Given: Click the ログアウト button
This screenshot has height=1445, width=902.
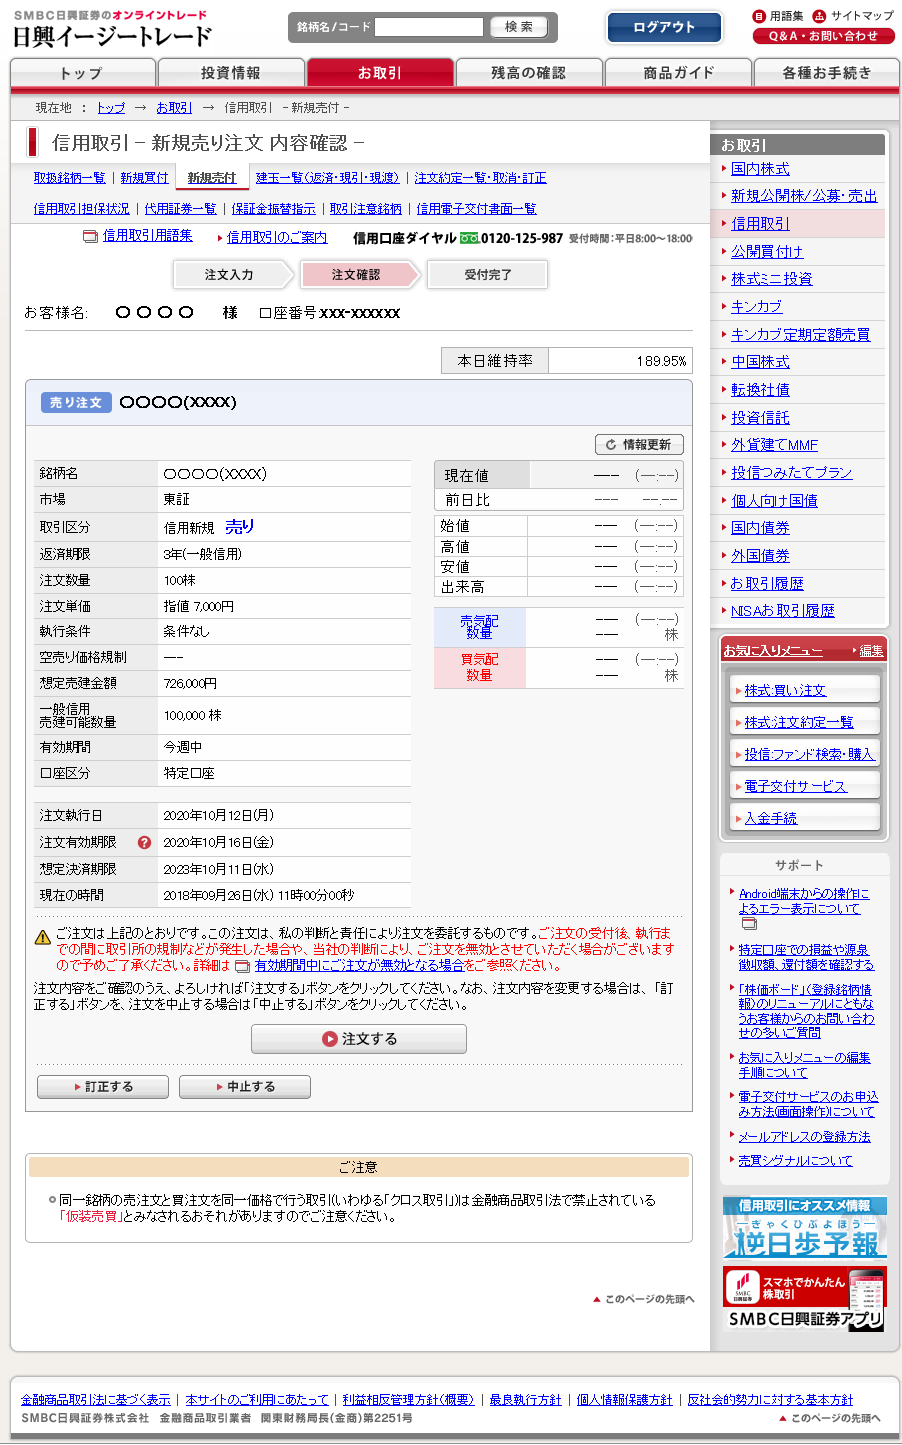Looking at the screenshot, I should click(664, 28).
